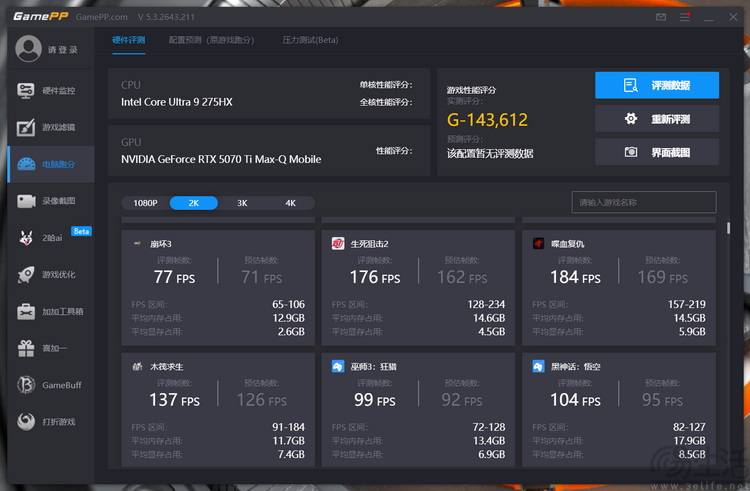Open 录像截图 camera recording icon
Viewport: 750px width, 491px height.
[x=26, y=201]
